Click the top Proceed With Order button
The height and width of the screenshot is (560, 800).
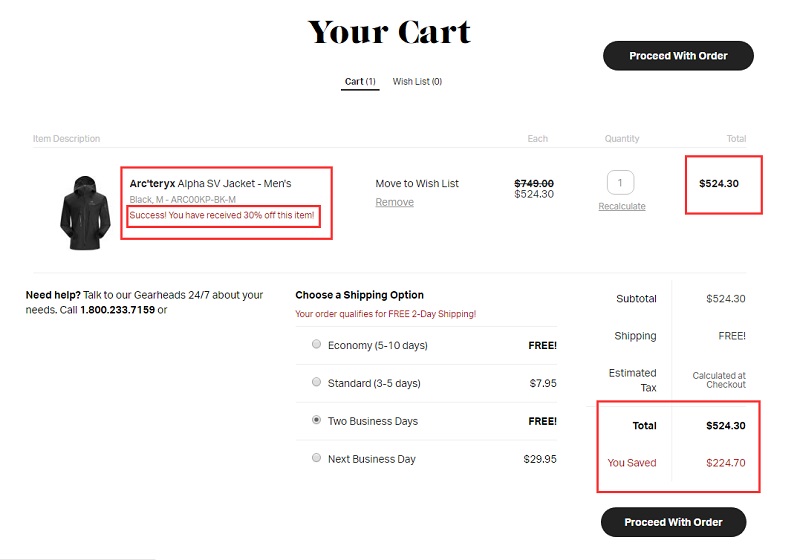click(x=678, y=56)
